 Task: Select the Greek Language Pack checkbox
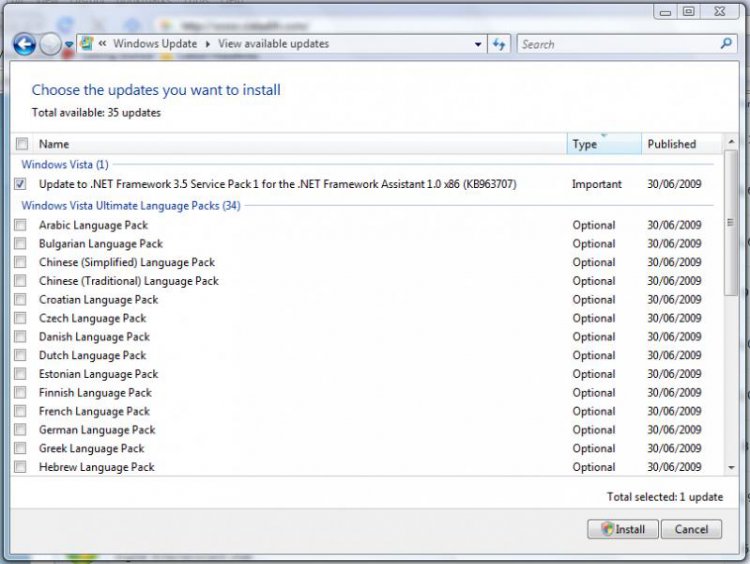coord(20,448)
